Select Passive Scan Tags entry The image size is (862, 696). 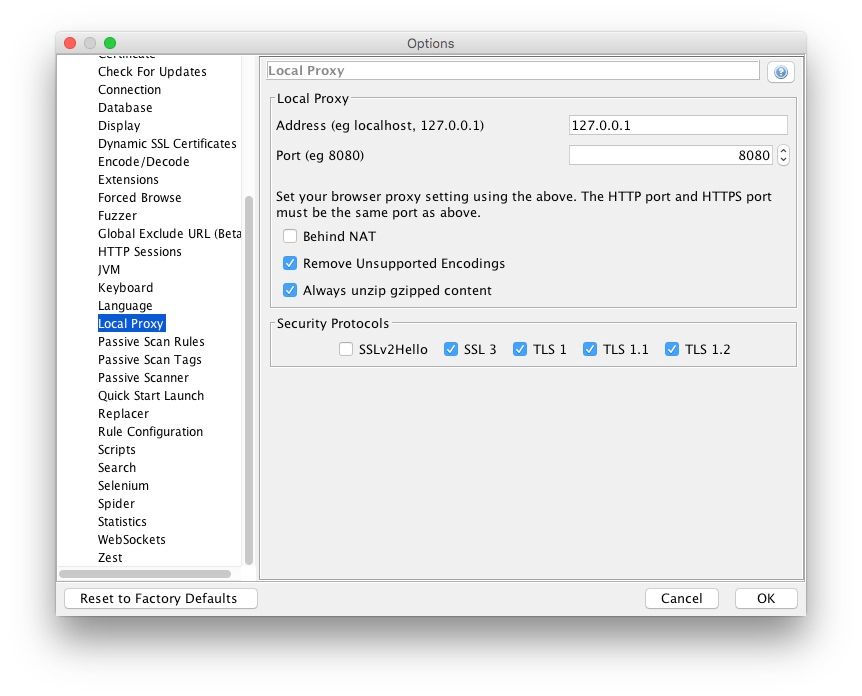point(150,360)
